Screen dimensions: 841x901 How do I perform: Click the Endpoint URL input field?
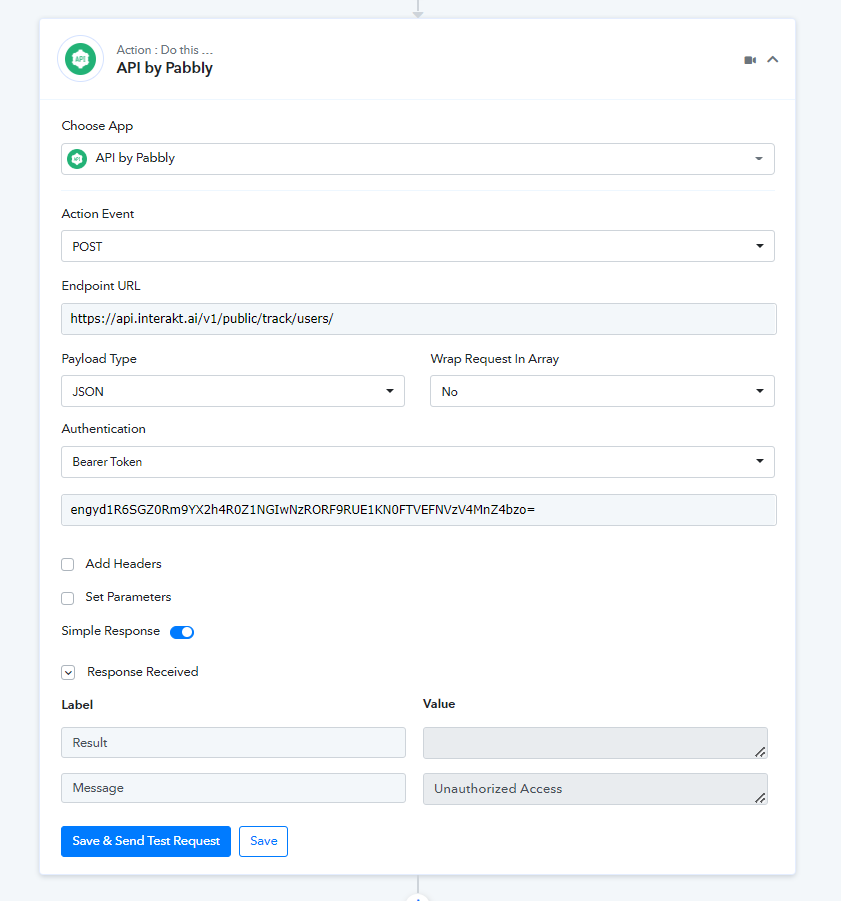click(419, 319)
